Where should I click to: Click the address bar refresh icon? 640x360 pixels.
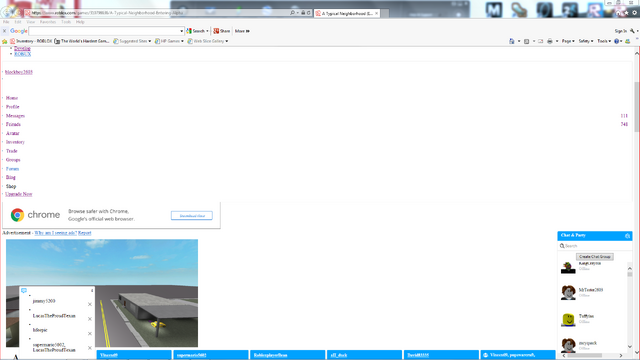[309, 13]
